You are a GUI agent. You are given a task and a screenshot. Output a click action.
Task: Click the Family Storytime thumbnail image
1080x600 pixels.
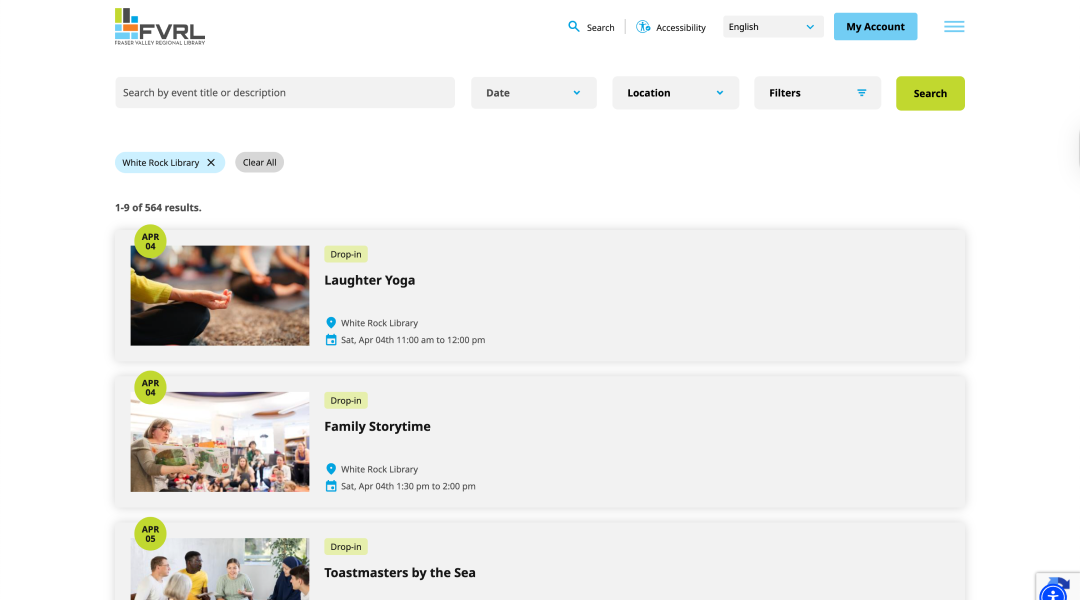pos(220,442)
